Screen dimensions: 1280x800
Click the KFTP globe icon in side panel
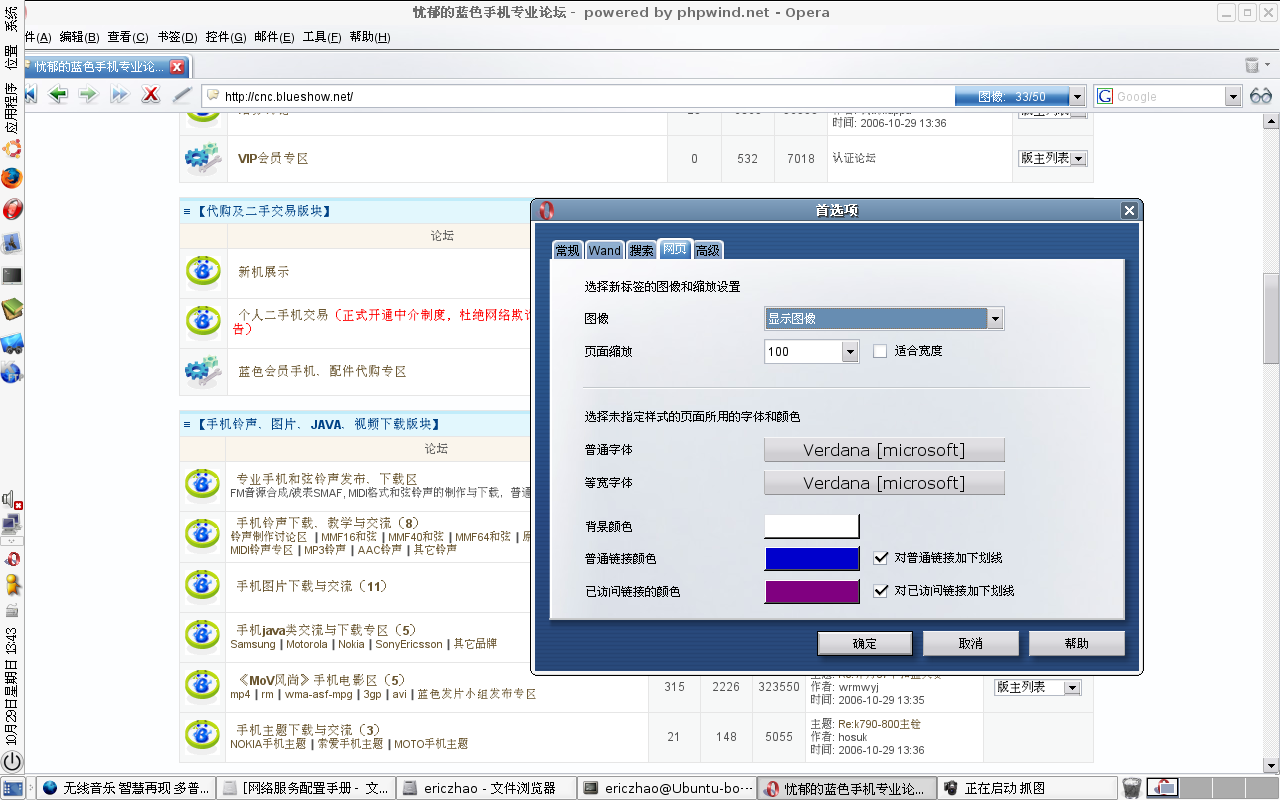click(x=12, y=373)
